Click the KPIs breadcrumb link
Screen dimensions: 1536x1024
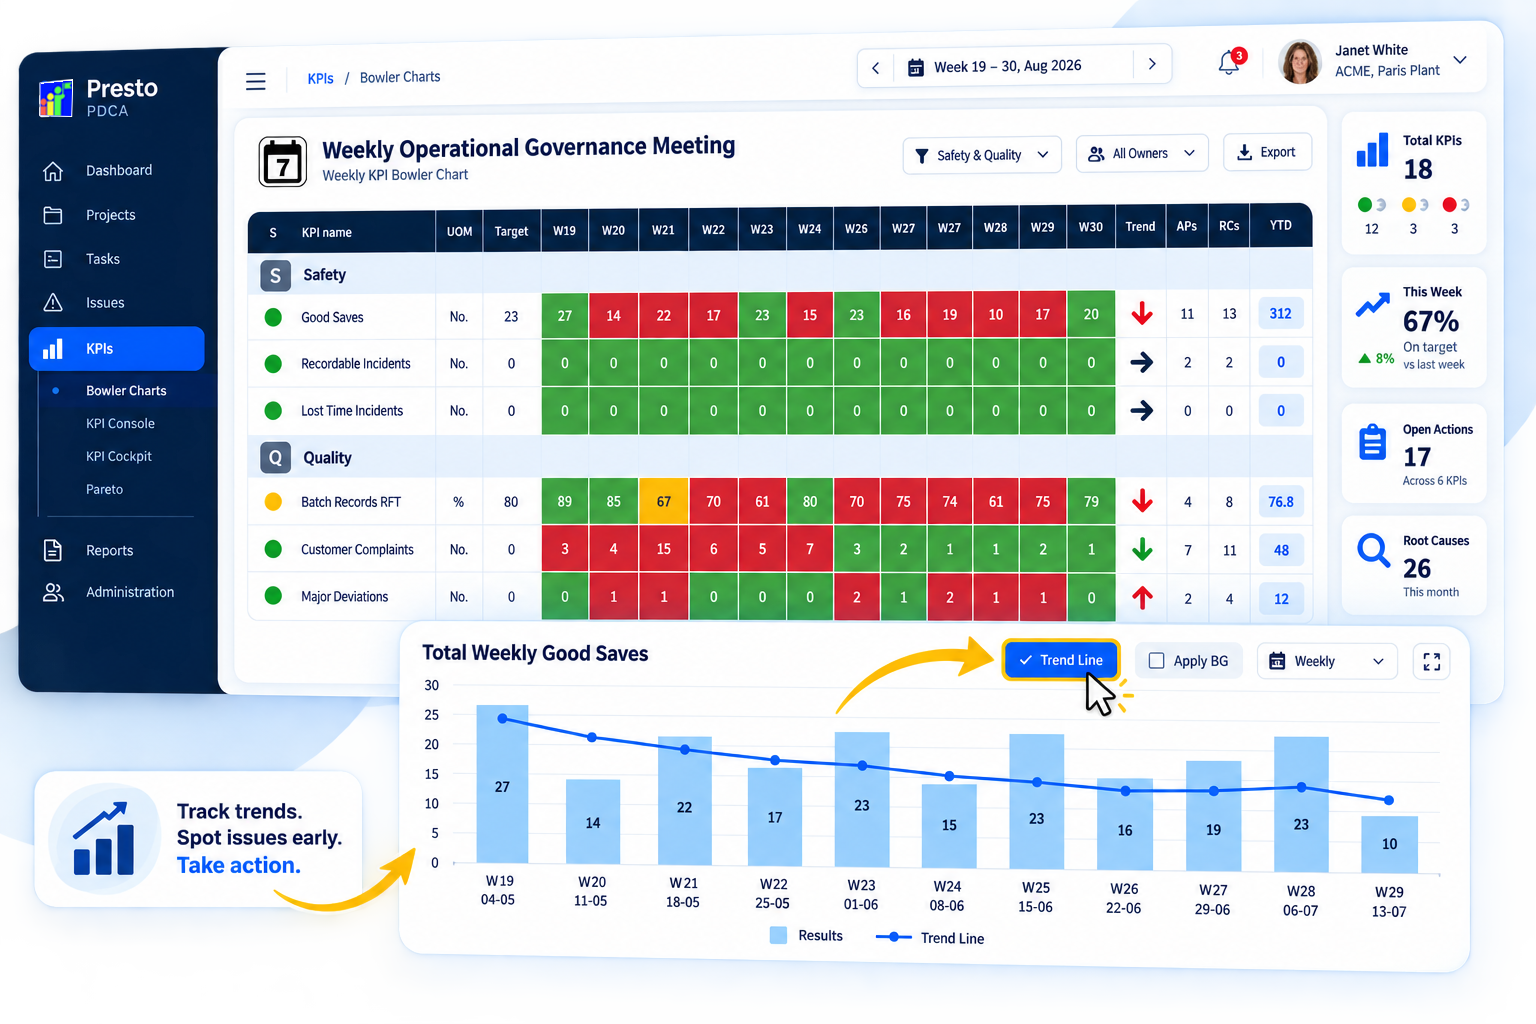click(x=320, y=79)
